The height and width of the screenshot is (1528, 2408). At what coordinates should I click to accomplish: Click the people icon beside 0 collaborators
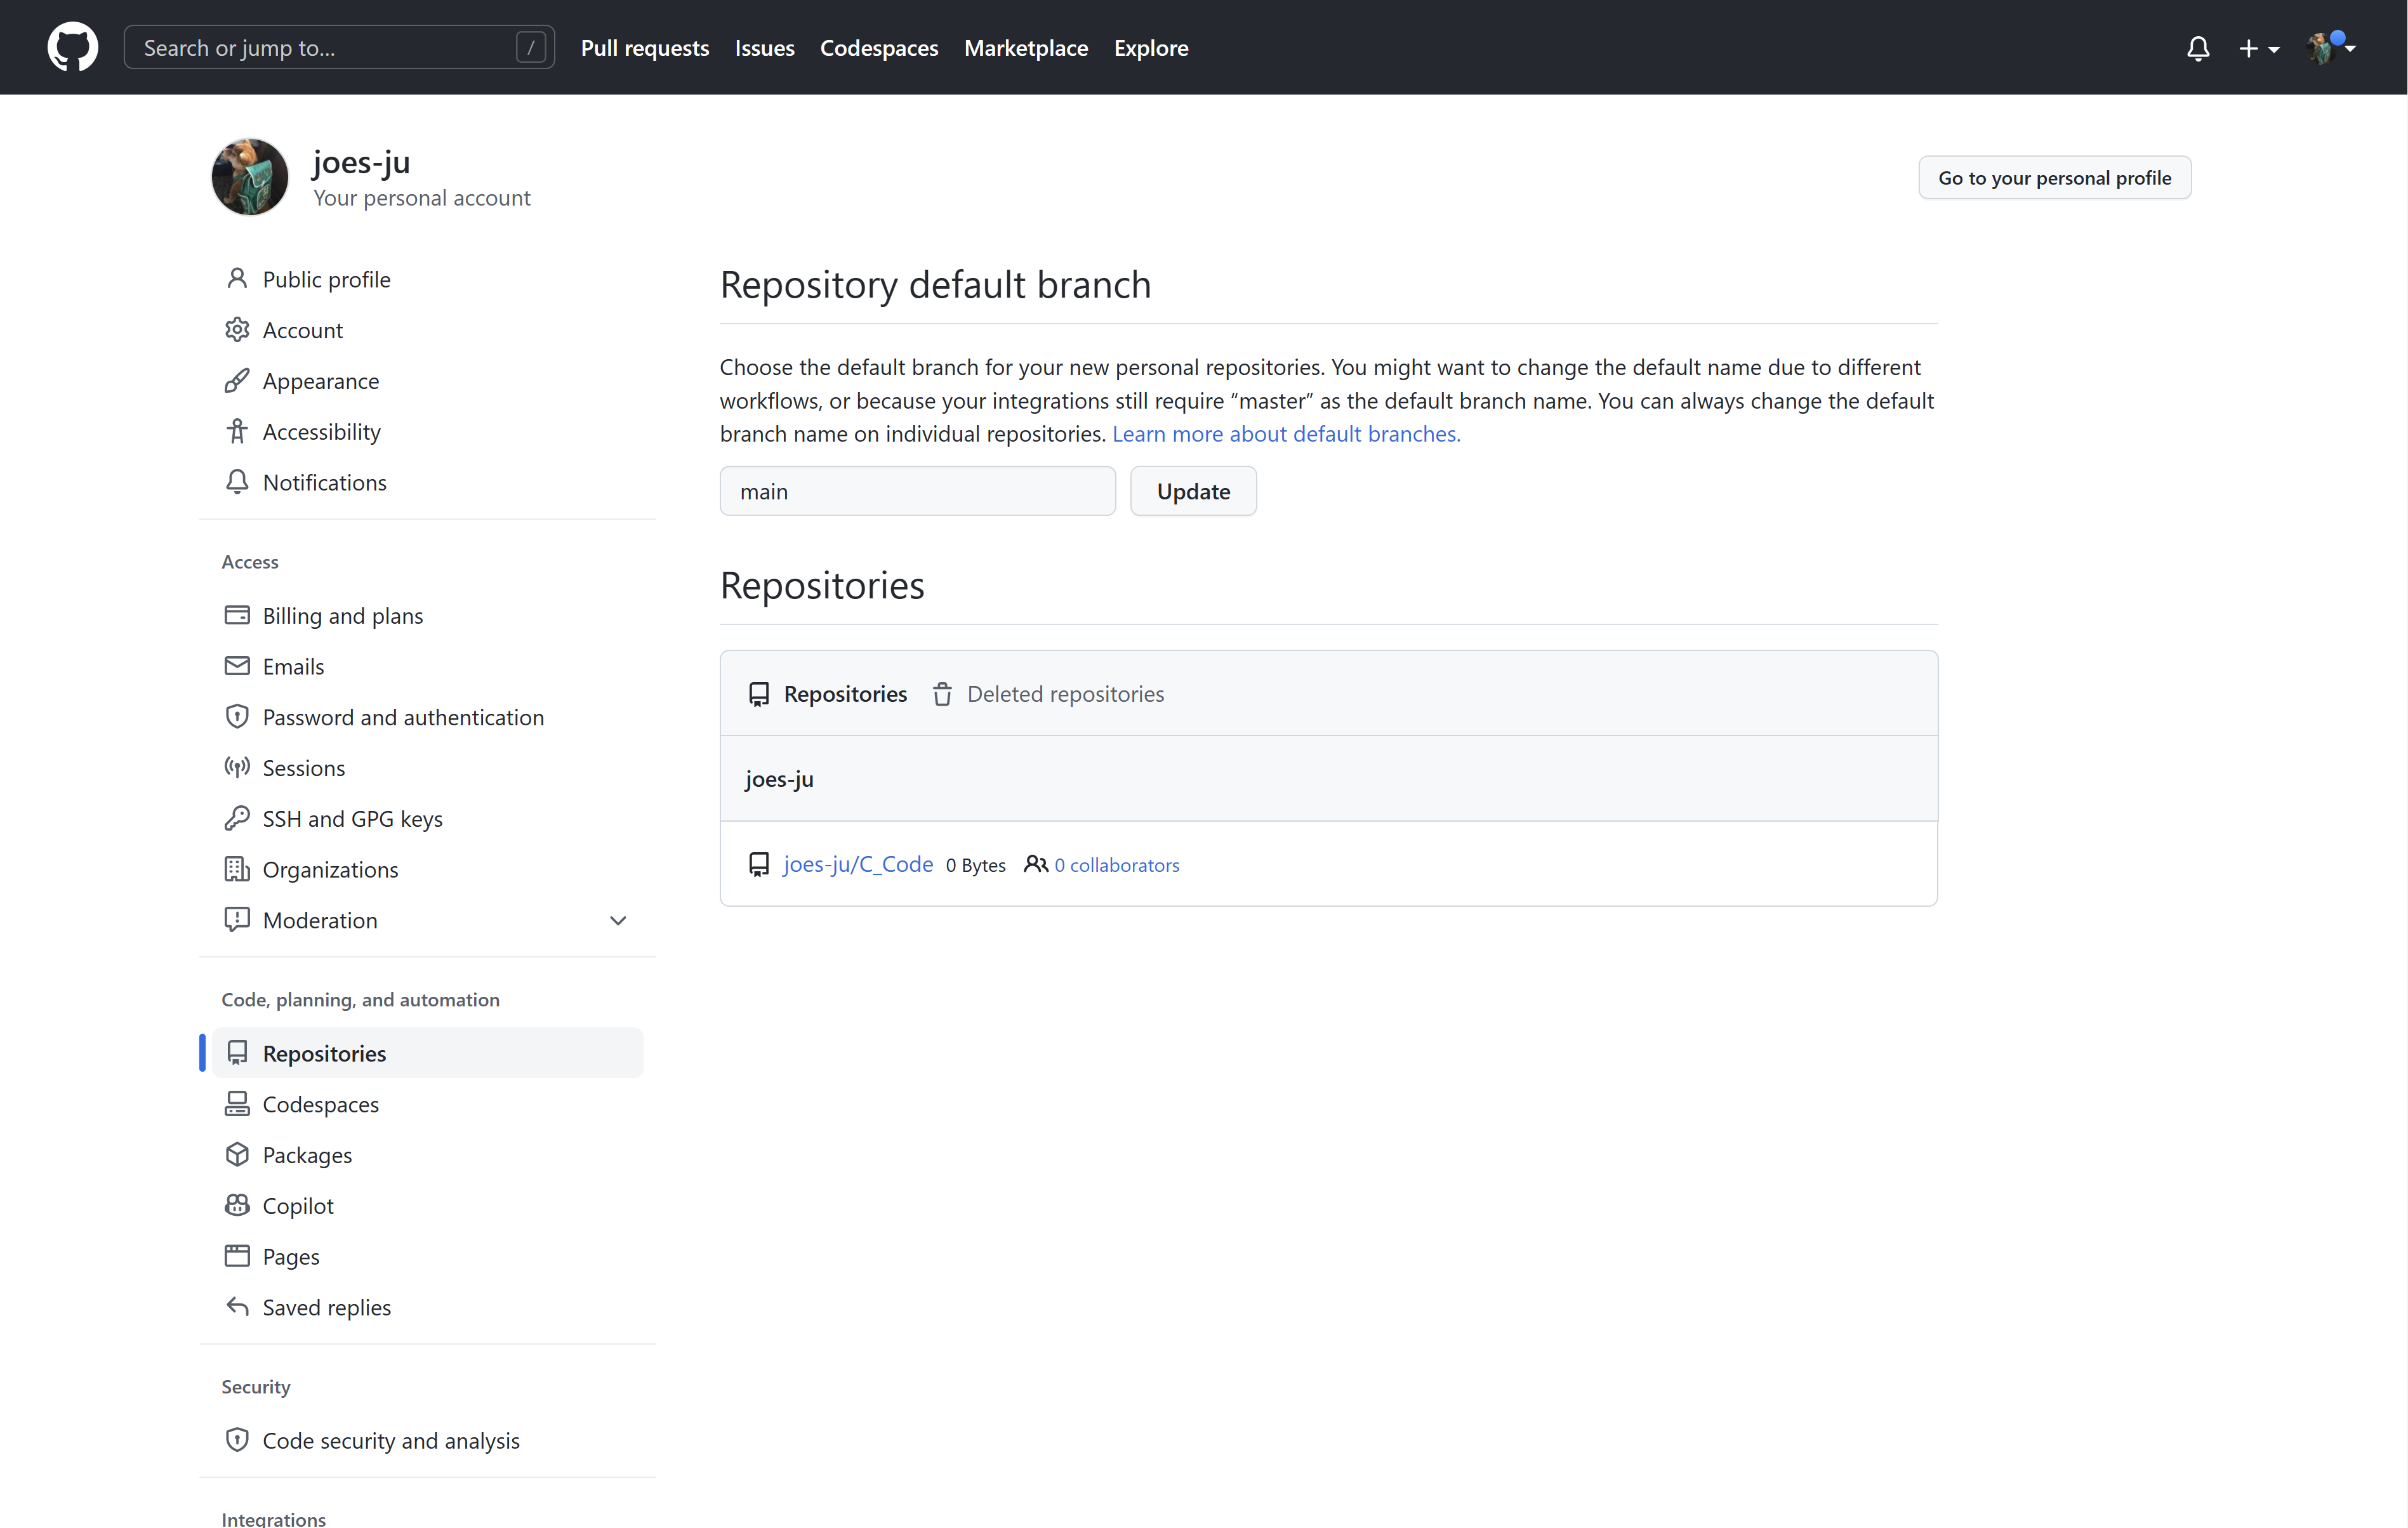point(1036,864)
